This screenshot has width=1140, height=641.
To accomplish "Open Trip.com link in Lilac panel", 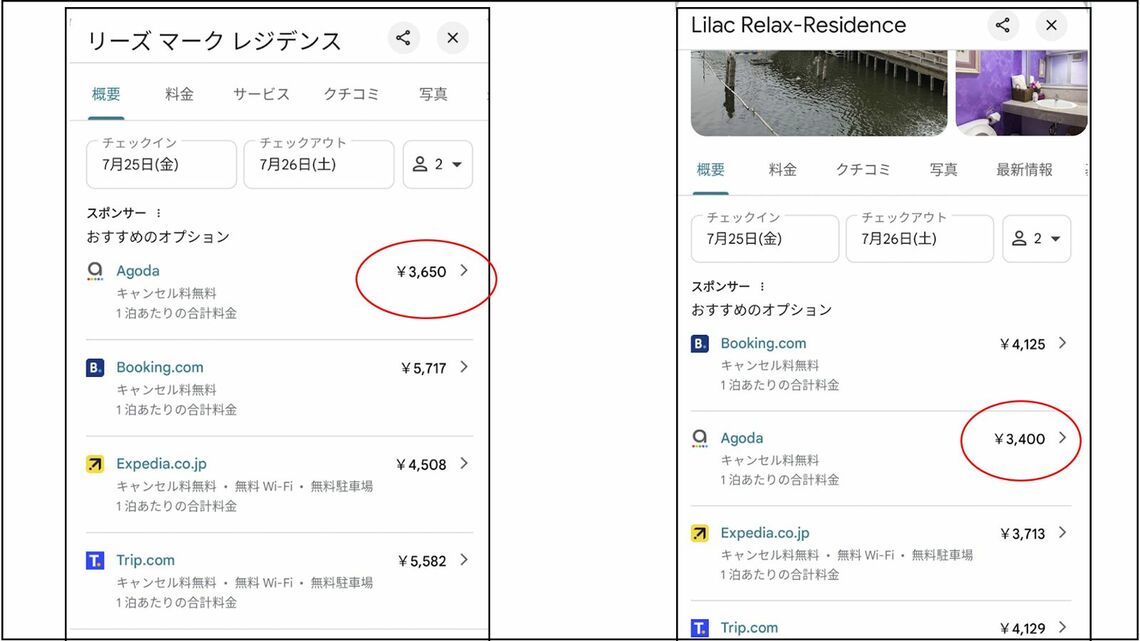I will [749, 627].
